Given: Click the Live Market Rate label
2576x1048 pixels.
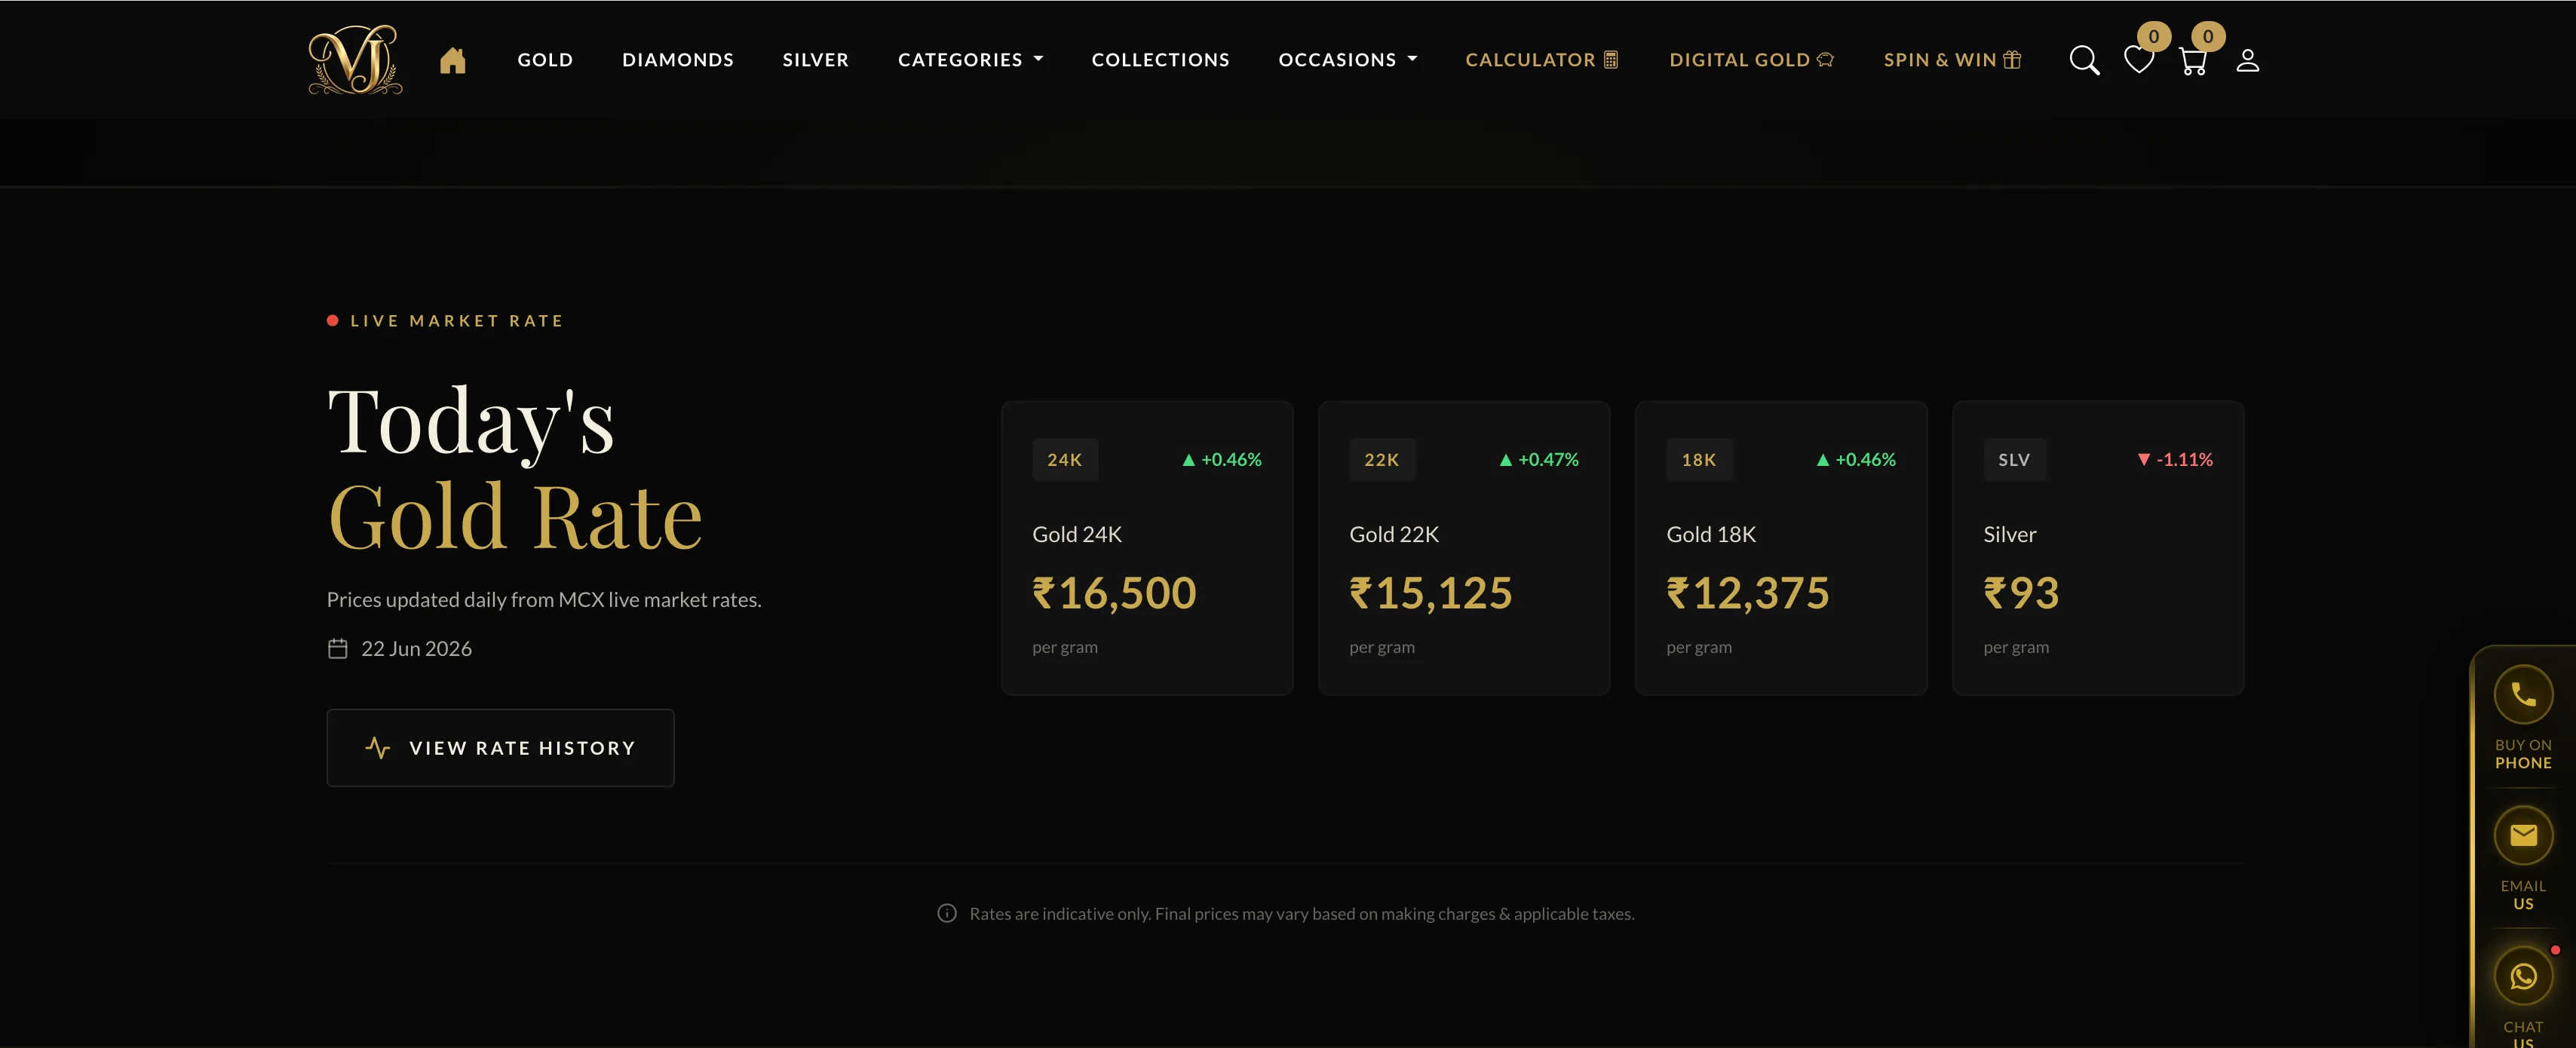Looking at the screenshot, I should pos(457,320).
